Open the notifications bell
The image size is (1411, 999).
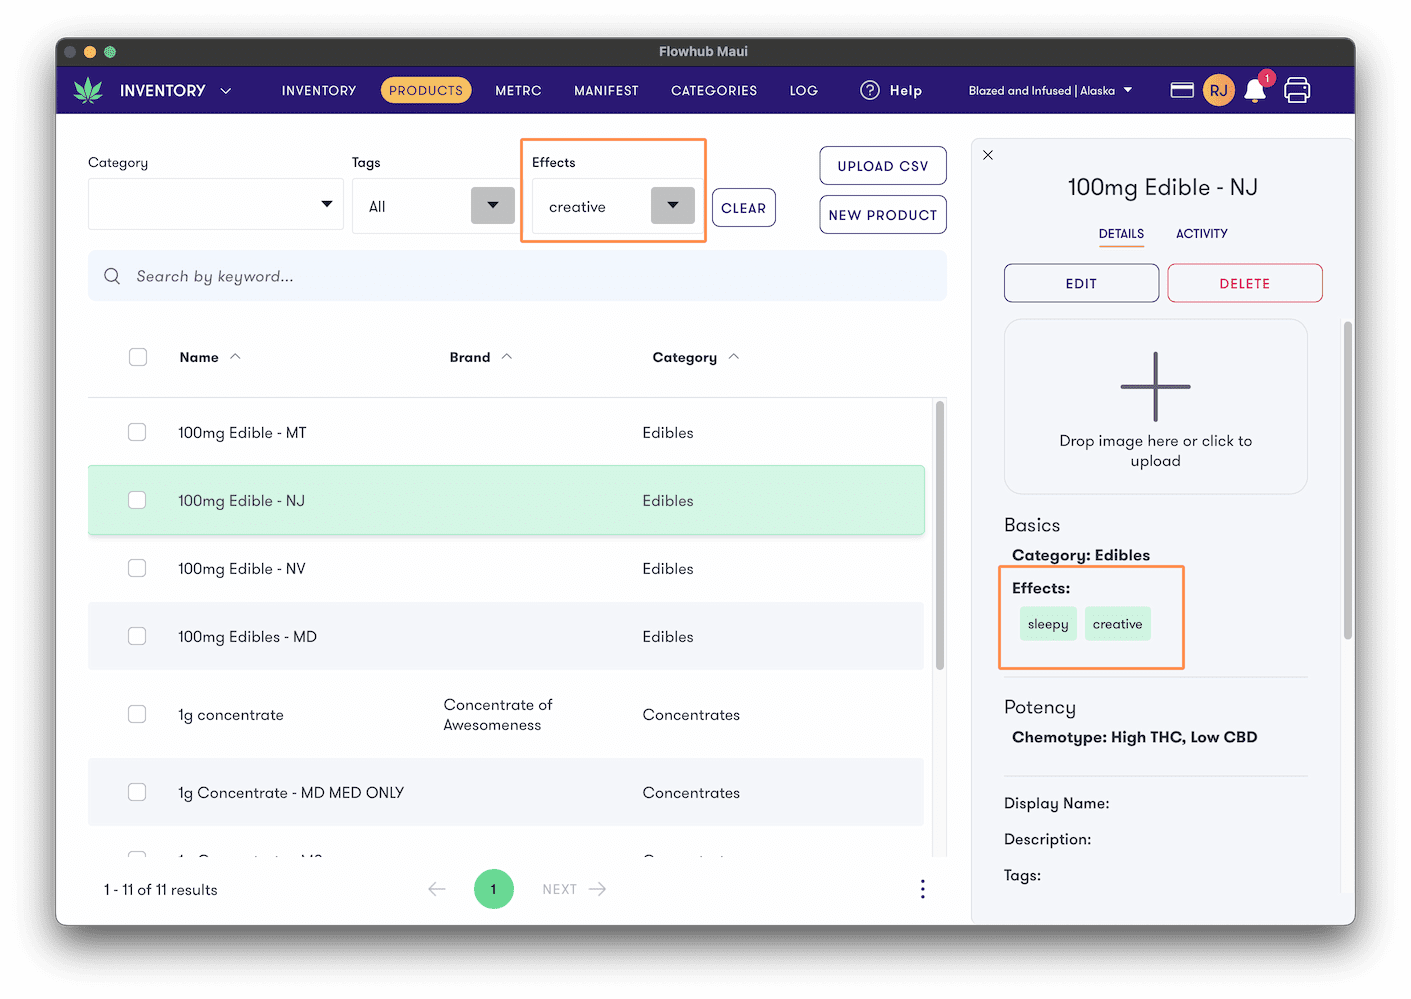click(x=1255, y=91)
